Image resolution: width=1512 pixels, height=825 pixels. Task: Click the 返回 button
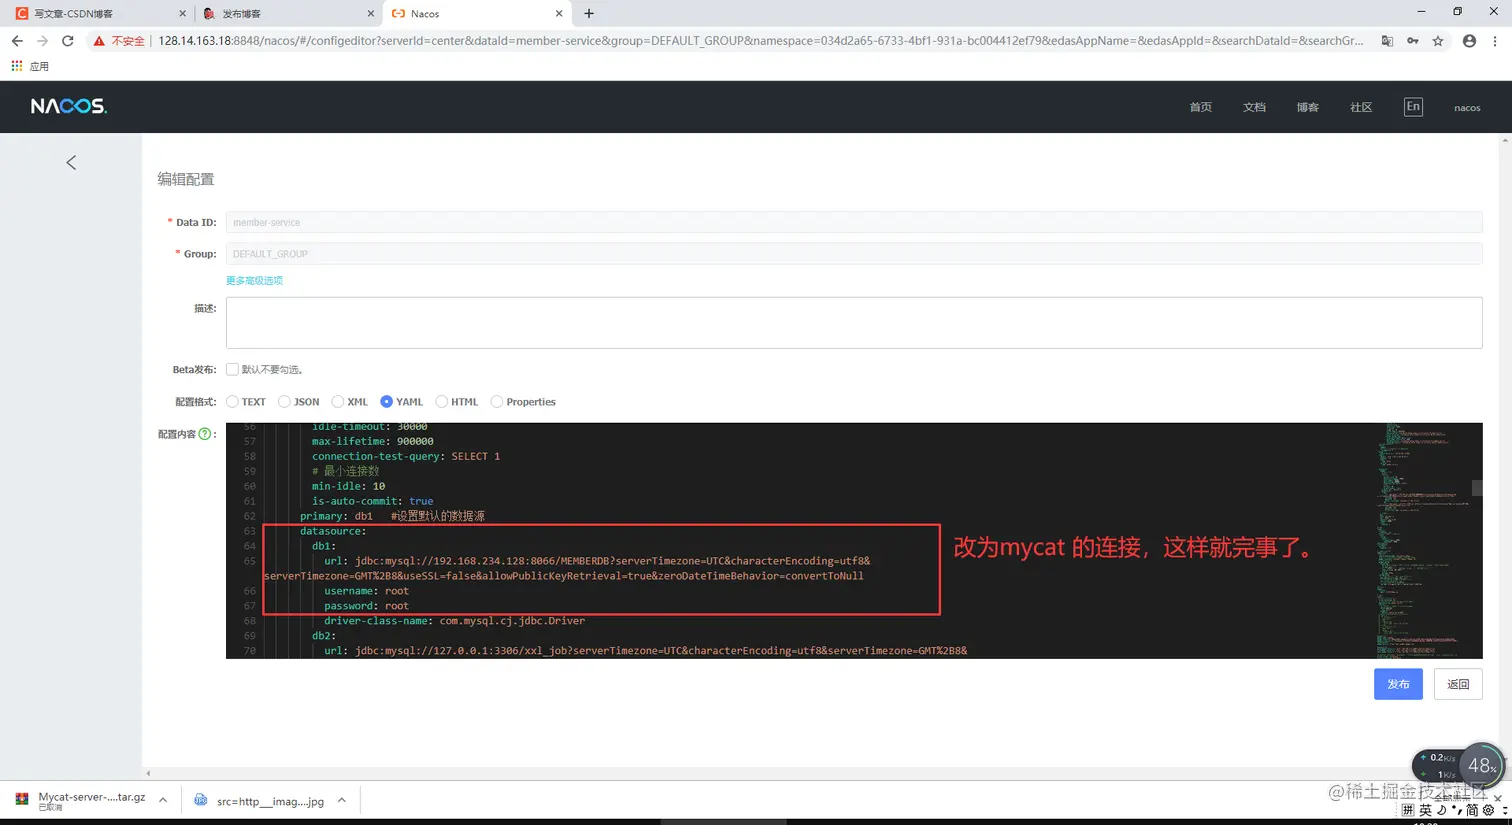pos(1458,684)
